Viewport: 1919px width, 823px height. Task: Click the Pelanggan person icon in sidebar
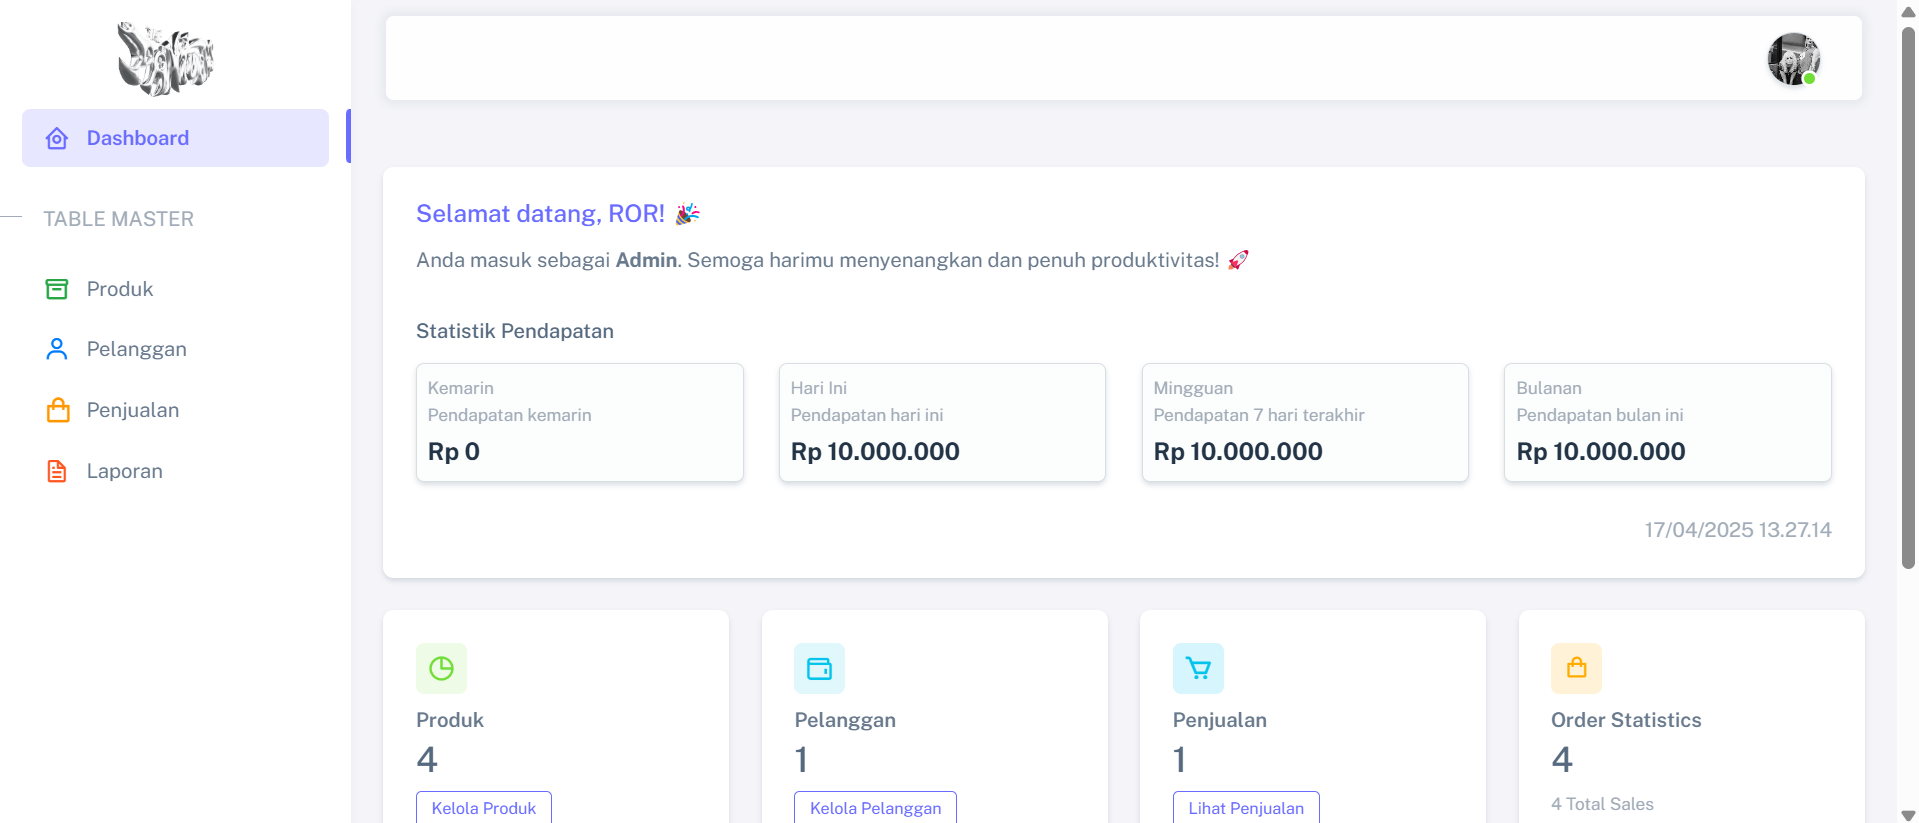click(57, 349)
